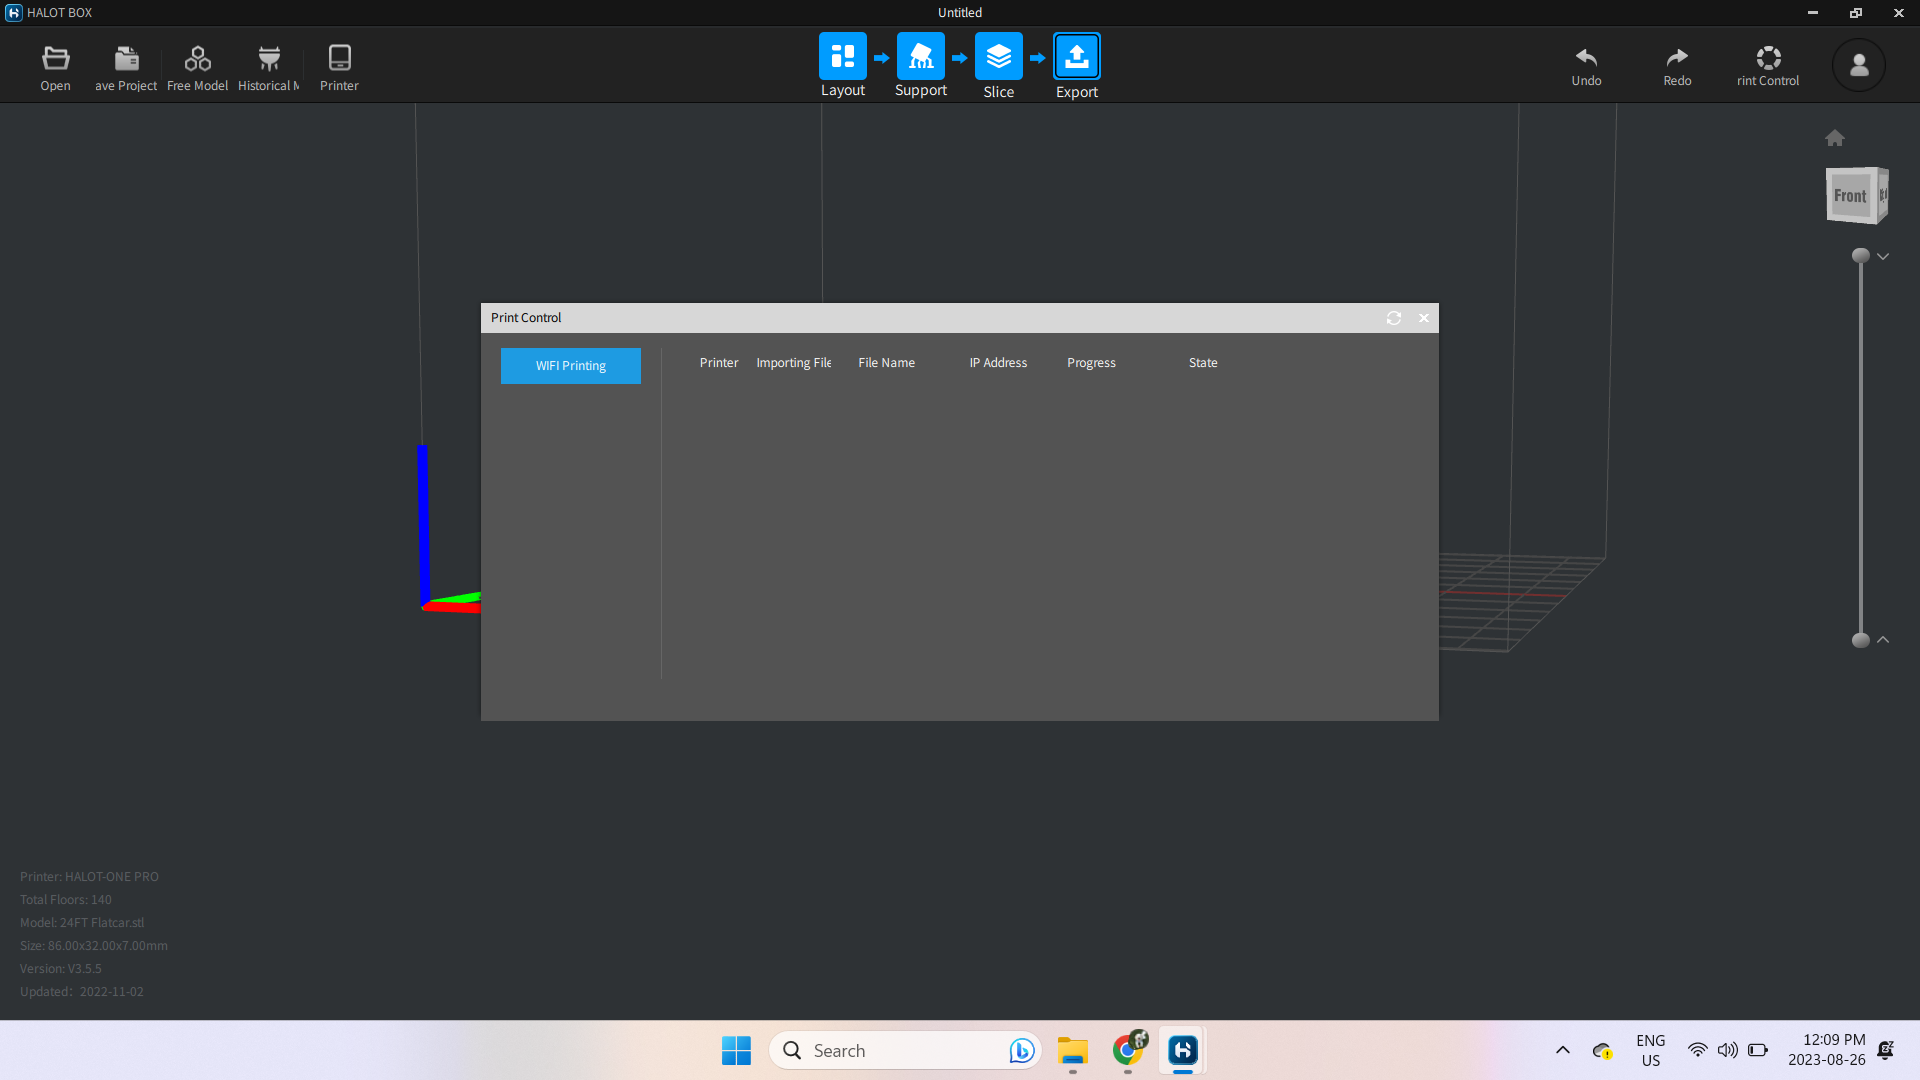Open Print Control from toolbar
This screenshot has height=1080, width=1920.
coord(1767,65)
